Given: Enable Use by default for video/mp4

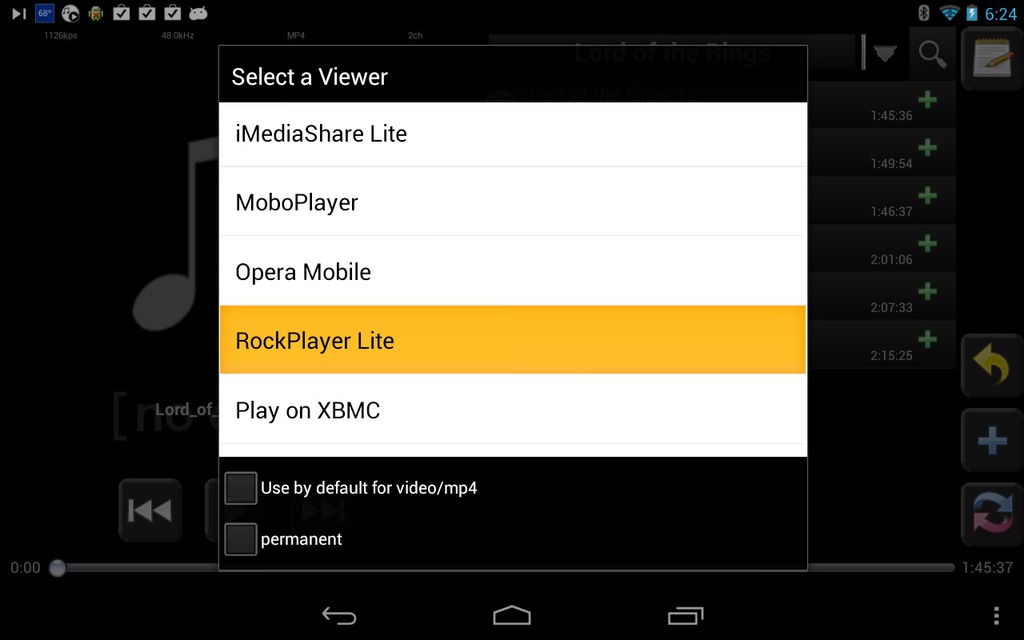Looking at the screenshot, I should click(x=240, y=488).
